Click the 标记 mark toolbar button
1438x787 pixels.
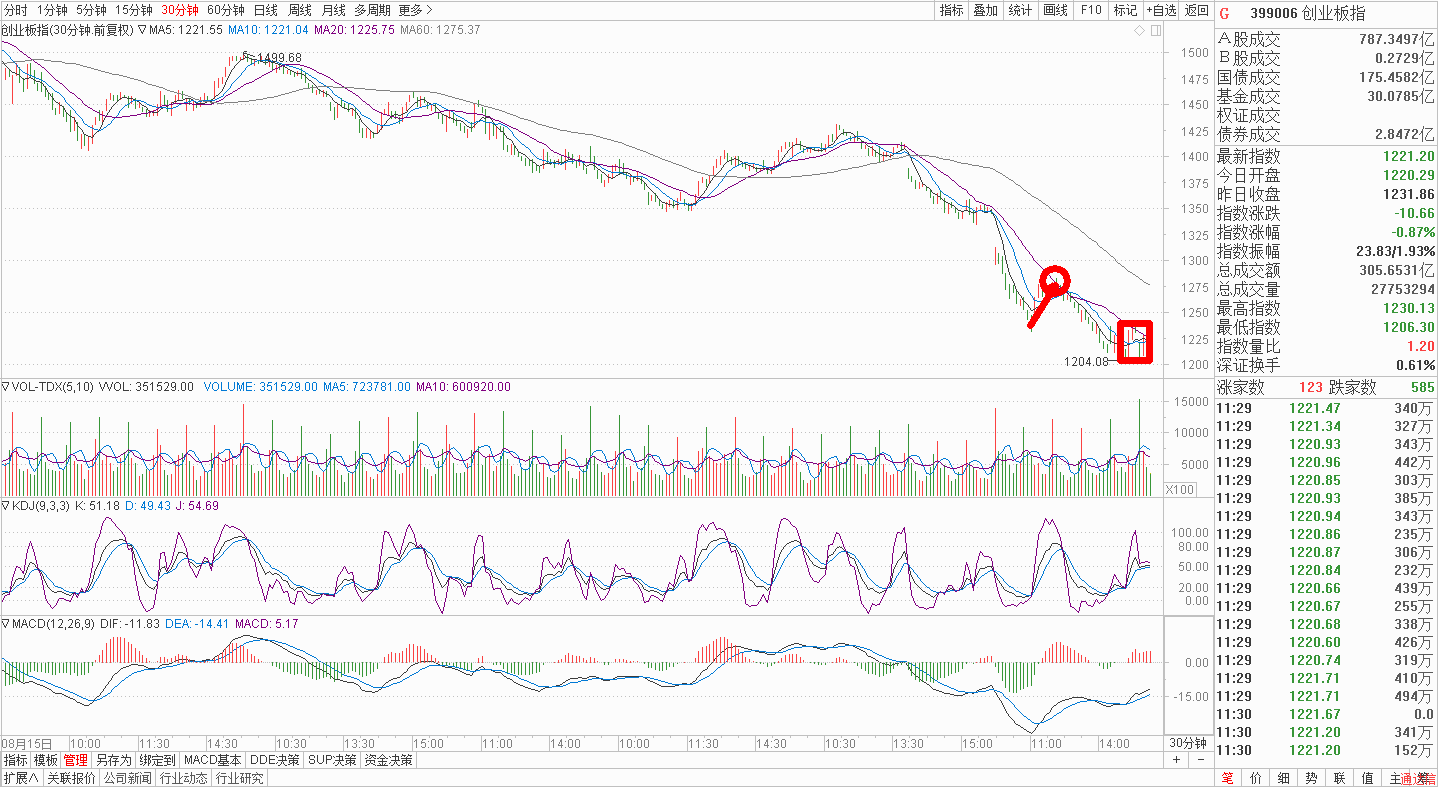(x=1125, y=10)
